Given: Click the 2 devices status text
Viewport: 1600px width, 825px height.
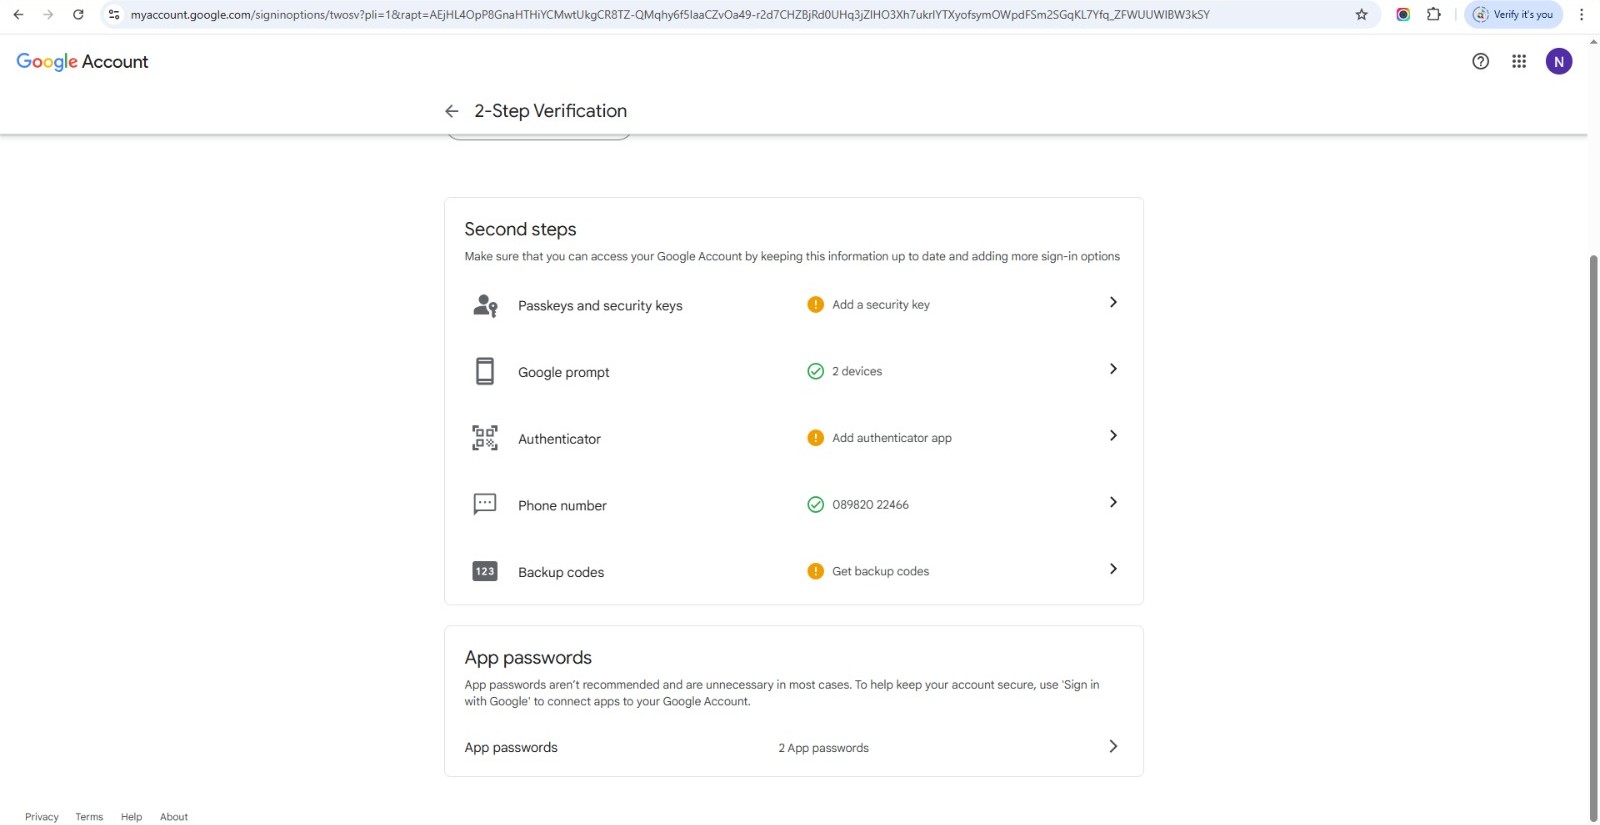Looking at the screenshot, I should 857,372.
